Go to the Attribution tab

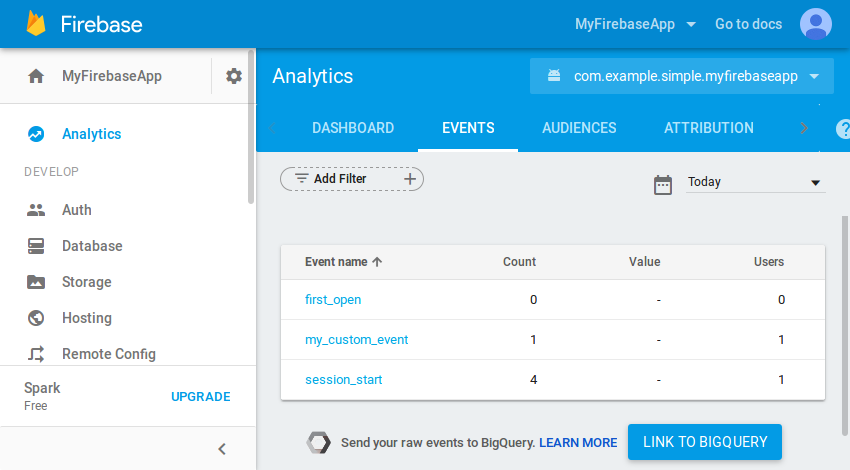tap(709, 128)
